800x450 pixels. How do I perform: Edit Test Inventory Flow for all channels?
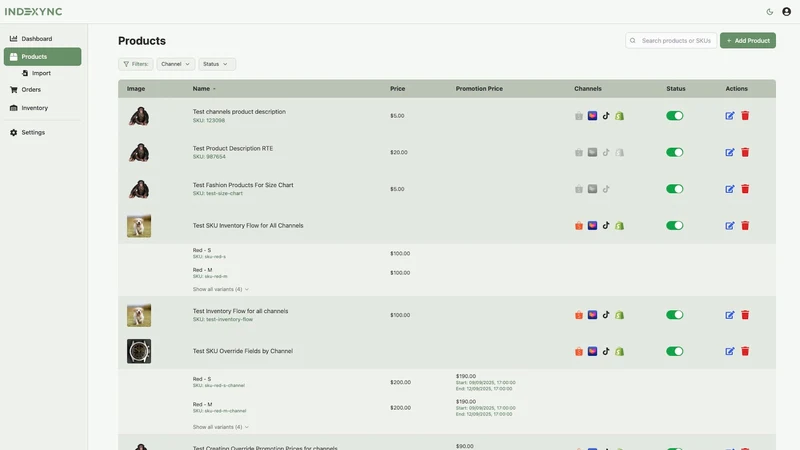tap(730, 315)
